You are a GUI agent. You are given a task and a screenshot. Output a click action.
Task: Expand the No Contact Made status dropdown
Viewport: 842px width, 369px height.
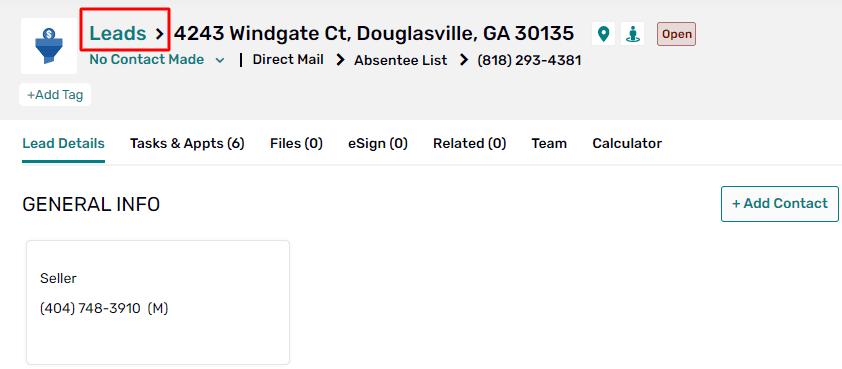pyautogui.click(x=157, y=60)
